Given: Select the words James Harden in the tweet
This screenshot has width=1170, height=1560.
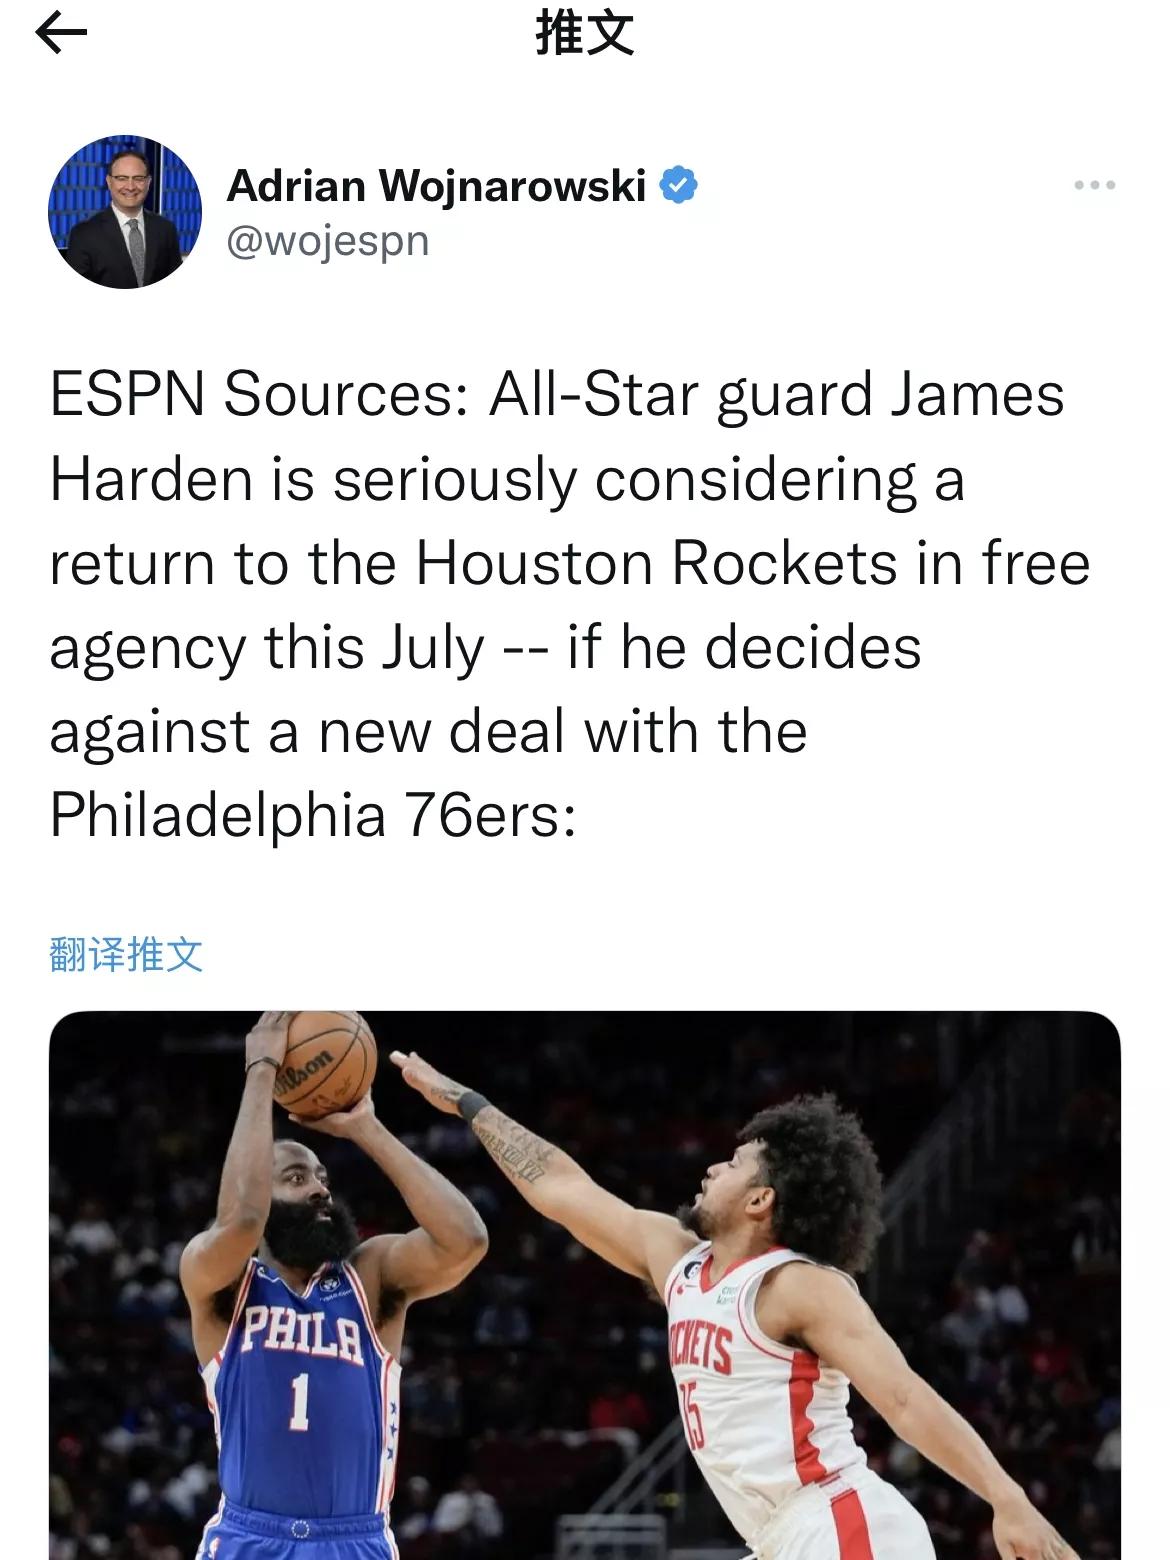Looking at the screenshot, I should [x=556, y=437].
